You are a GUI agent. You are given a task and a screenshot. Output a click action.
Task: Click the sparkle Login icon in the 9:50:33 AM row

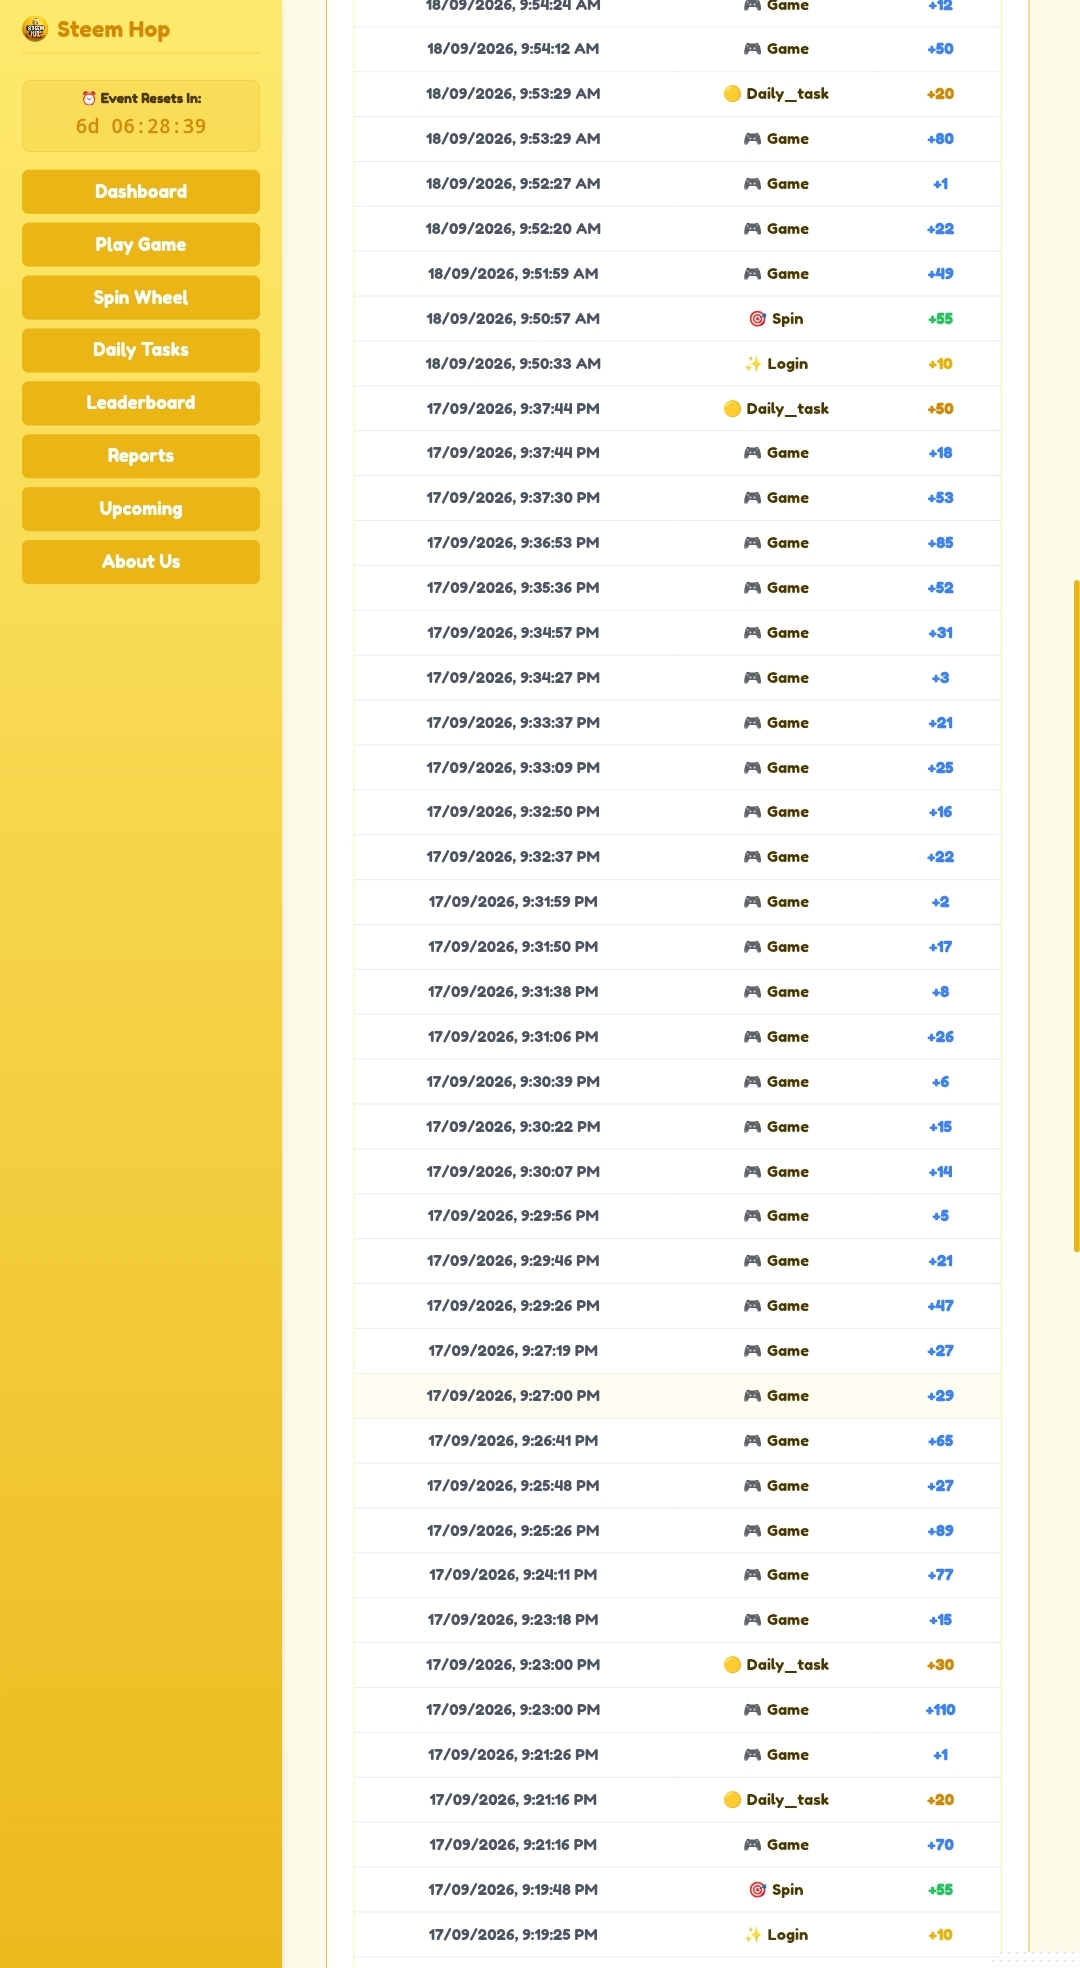tap(753, 363)
